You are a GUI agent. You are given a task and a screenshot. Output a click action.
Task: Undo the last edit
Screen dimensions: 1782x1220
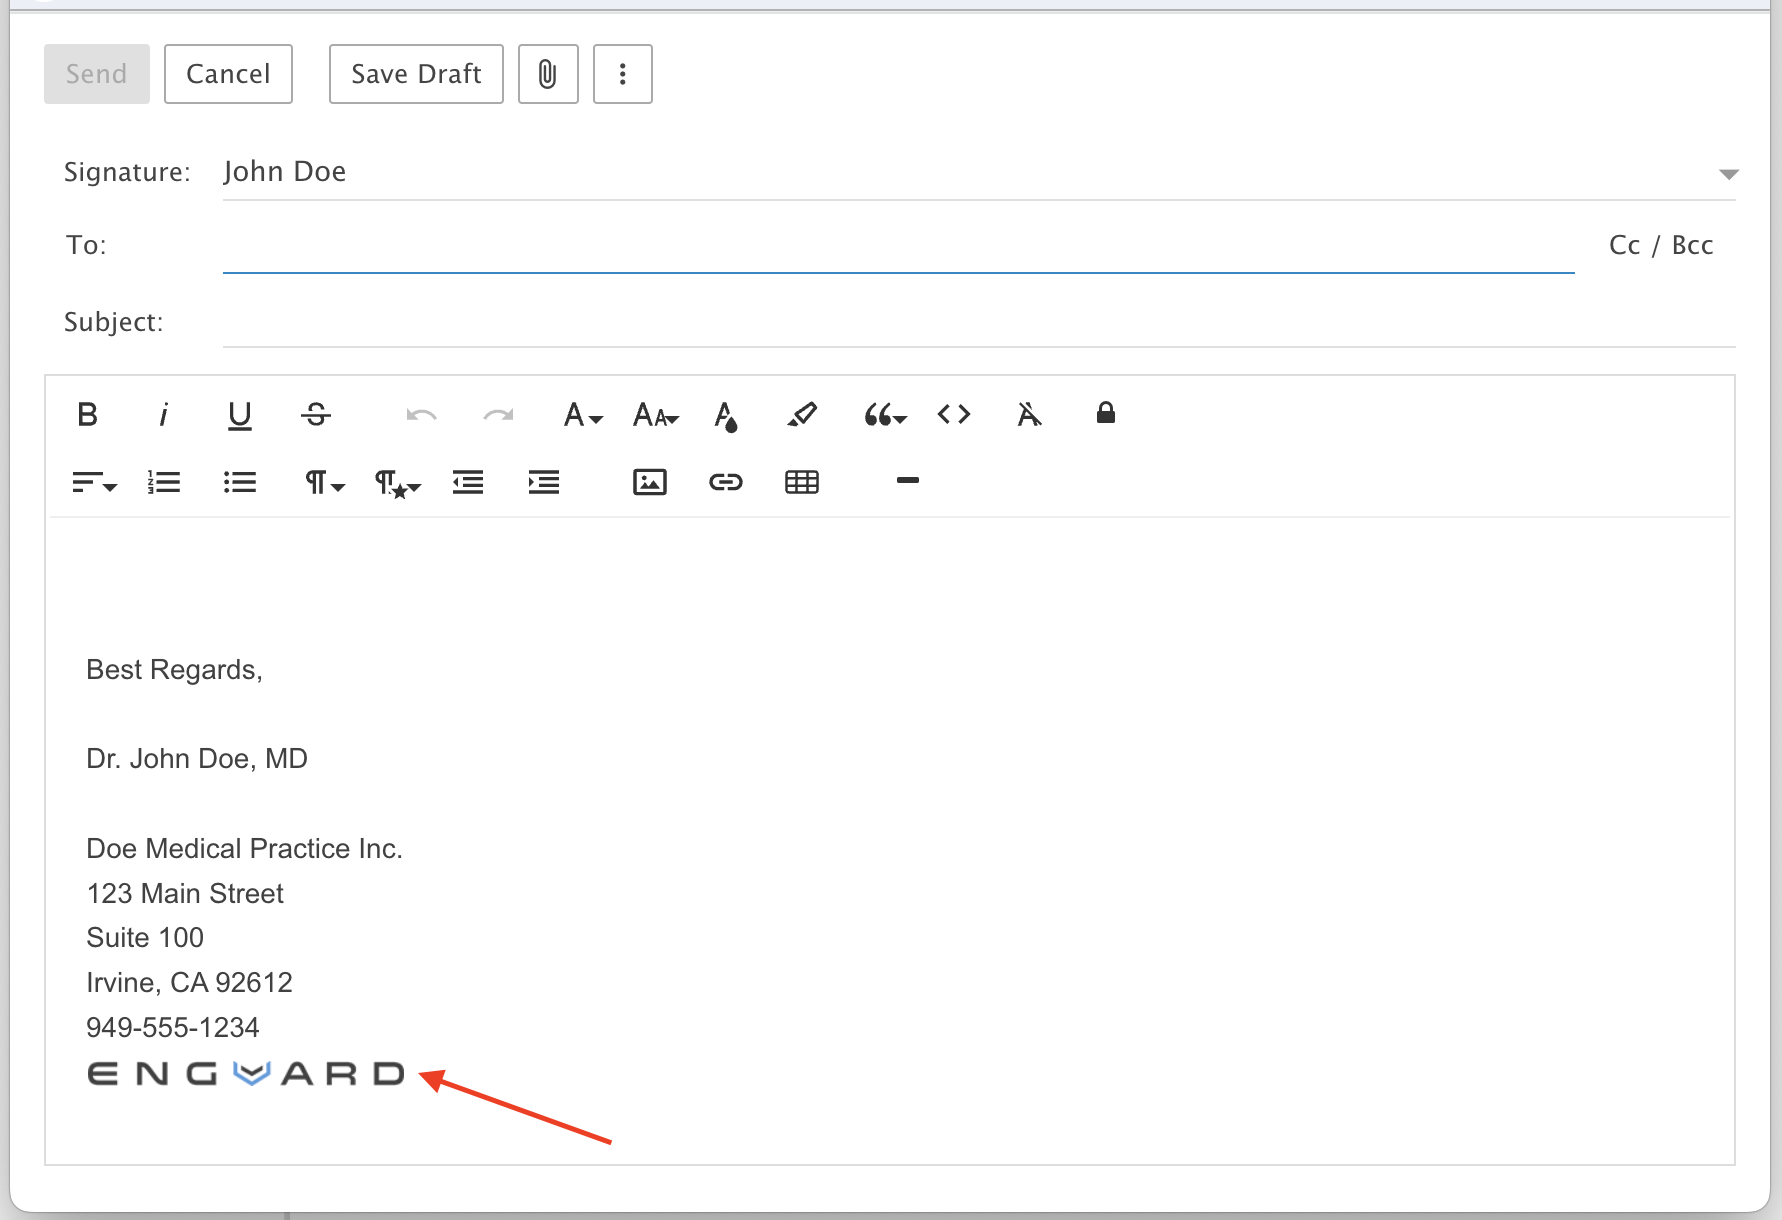422,415
